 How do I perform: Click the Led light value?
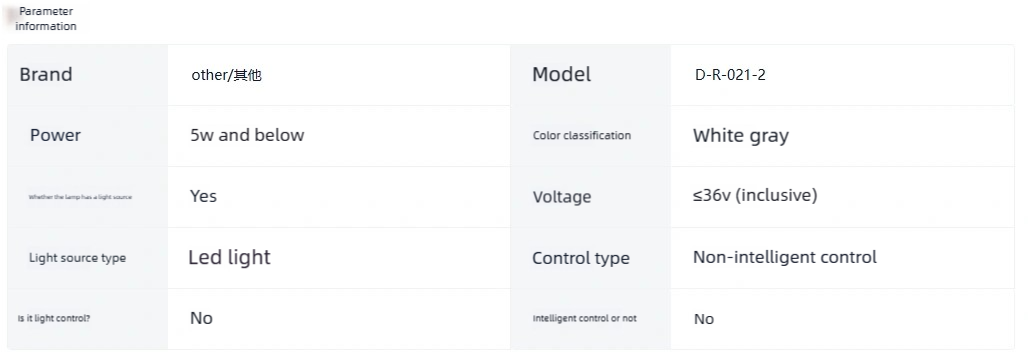point(229,257)
